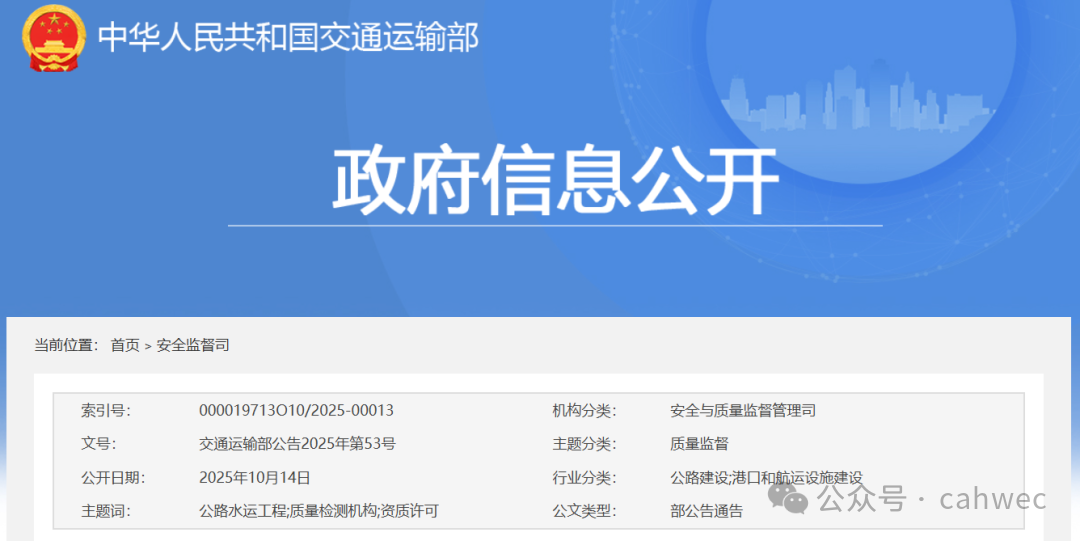Click the 公众号 · cahwec watermark text
This screenshot has width=1080, height=541.
pos(932,499)
